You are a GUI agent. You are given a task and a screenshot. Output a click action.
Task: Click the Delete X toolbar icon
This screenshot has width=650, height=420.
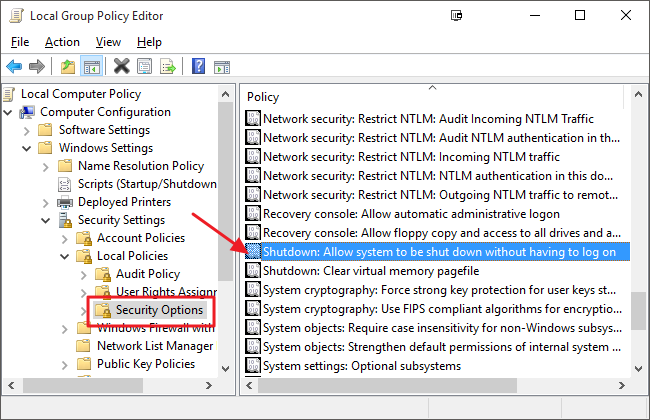point(121,67)
